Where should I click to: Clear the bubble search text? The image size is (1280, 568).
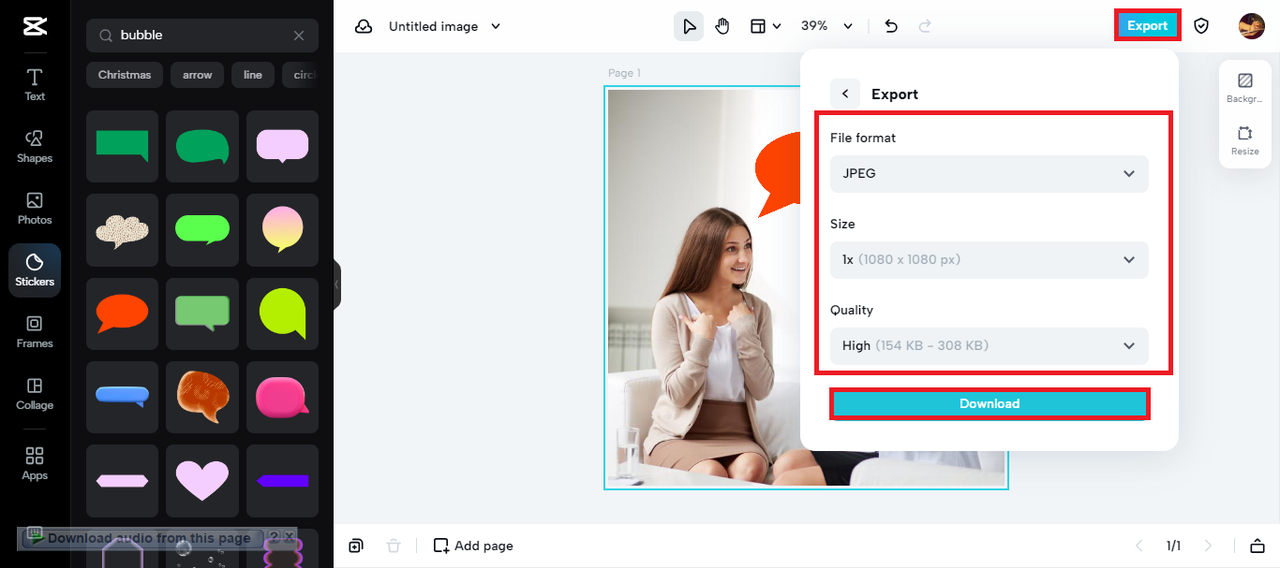tap(299, 35)
